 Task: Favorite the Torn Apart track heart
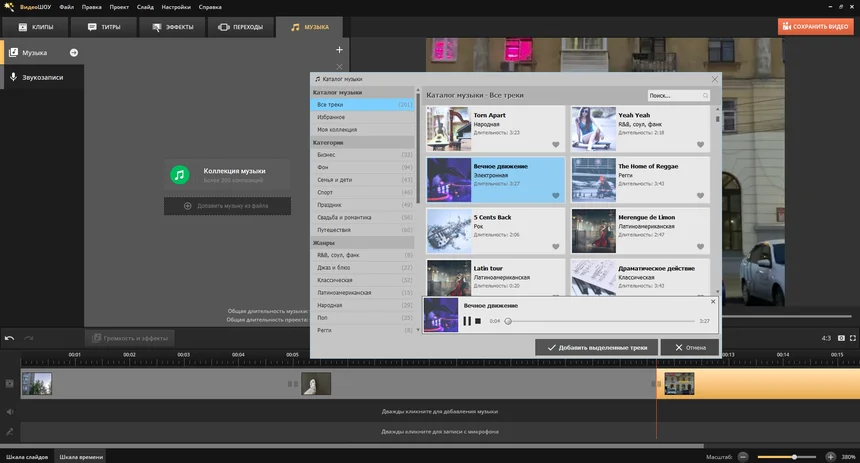pyautogui.click(x=556, y=145)
